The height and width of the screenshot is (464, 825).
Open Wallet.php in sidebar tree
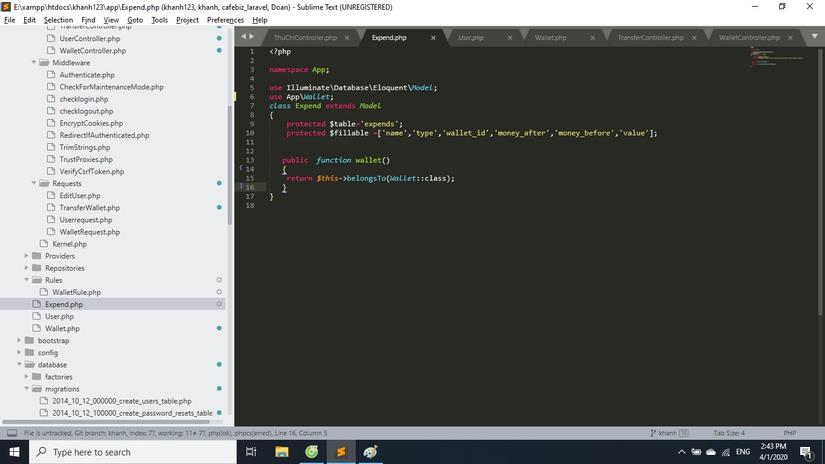coord(62,329)
